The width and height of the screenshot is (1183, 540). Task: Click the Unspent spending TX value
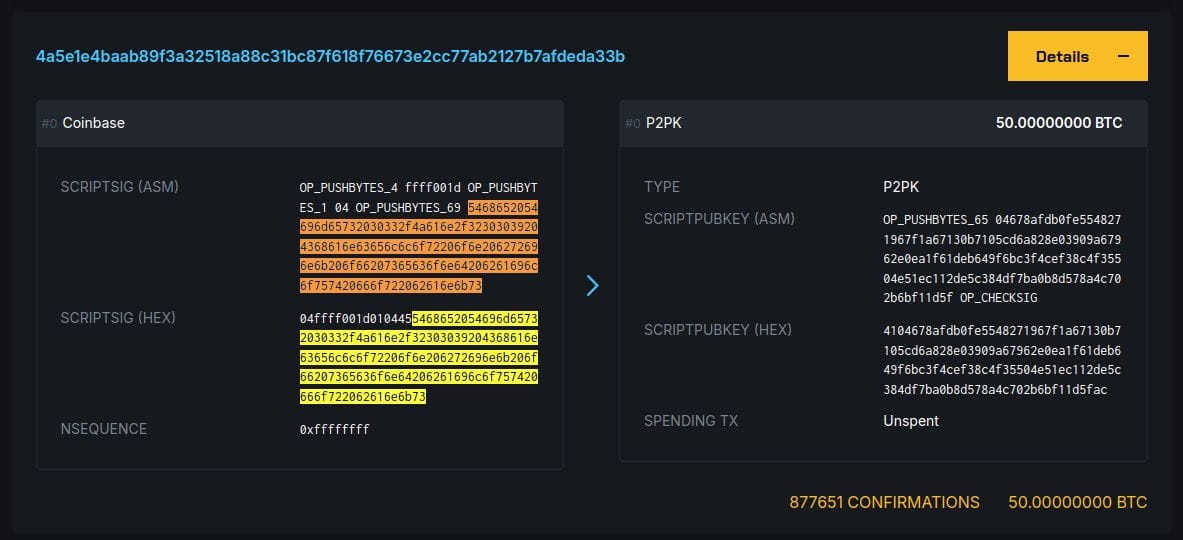(911, 421)
